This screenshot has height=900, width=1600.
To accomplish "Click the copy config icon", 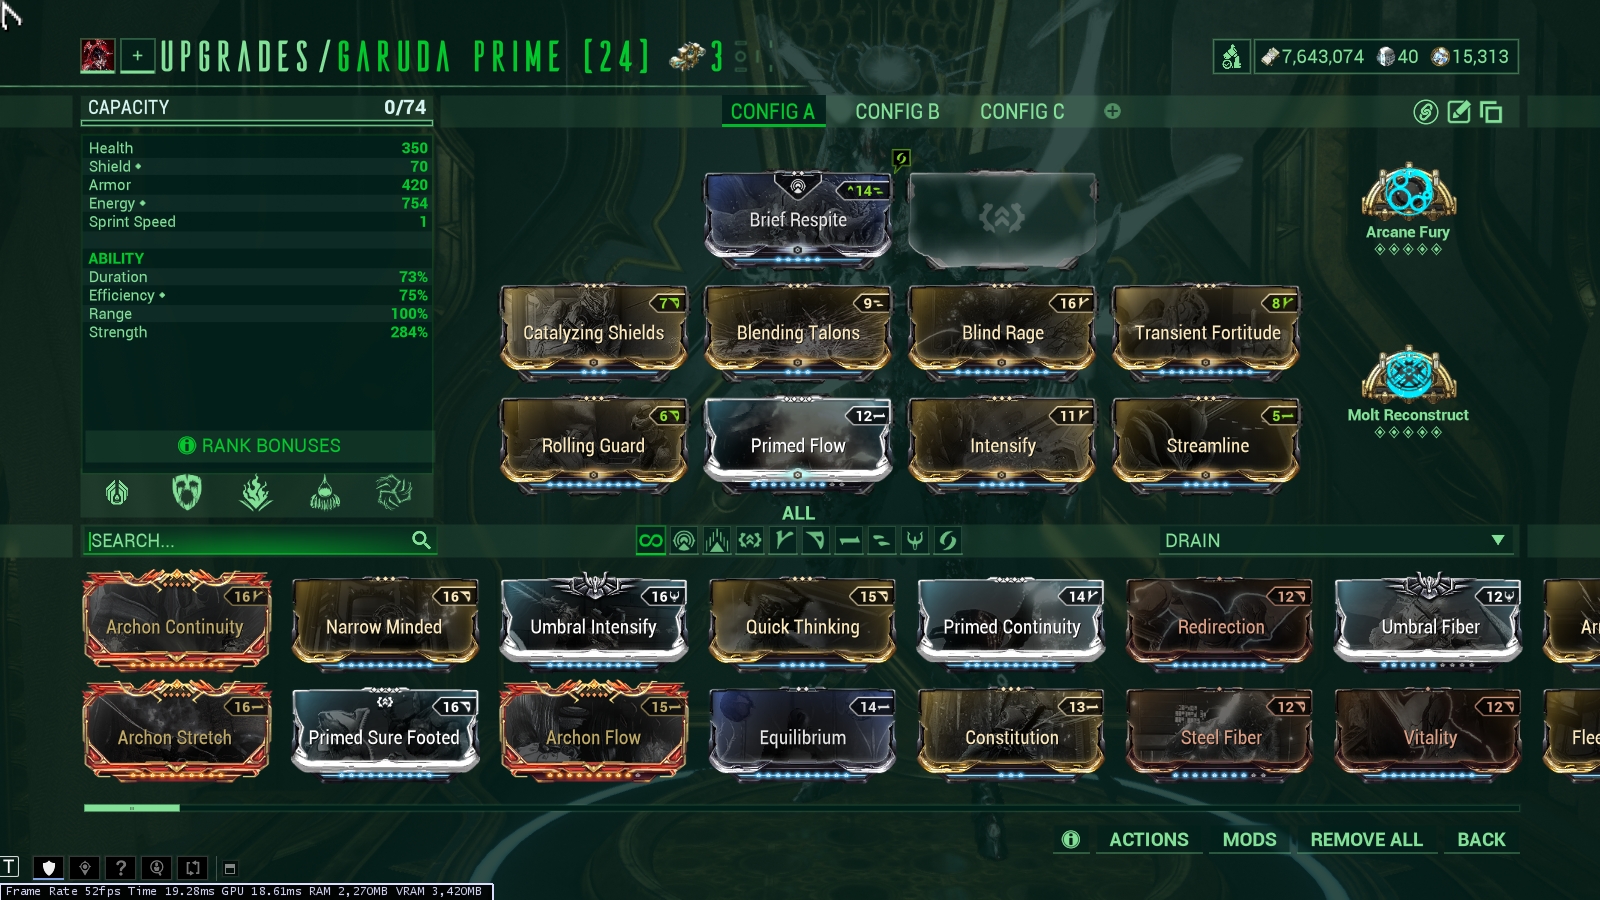I will click(x=1491, y=112).
